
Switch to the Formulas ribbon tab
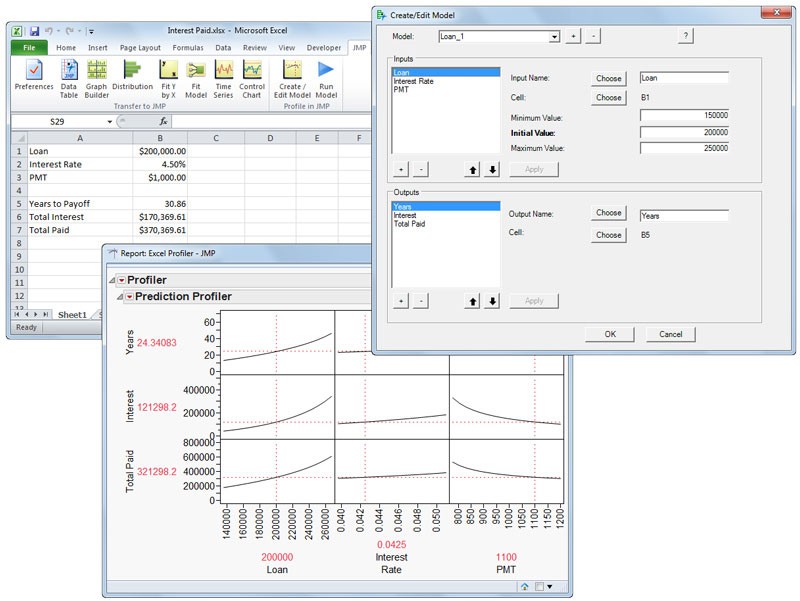pyautogui.click(x=187, y=47)
